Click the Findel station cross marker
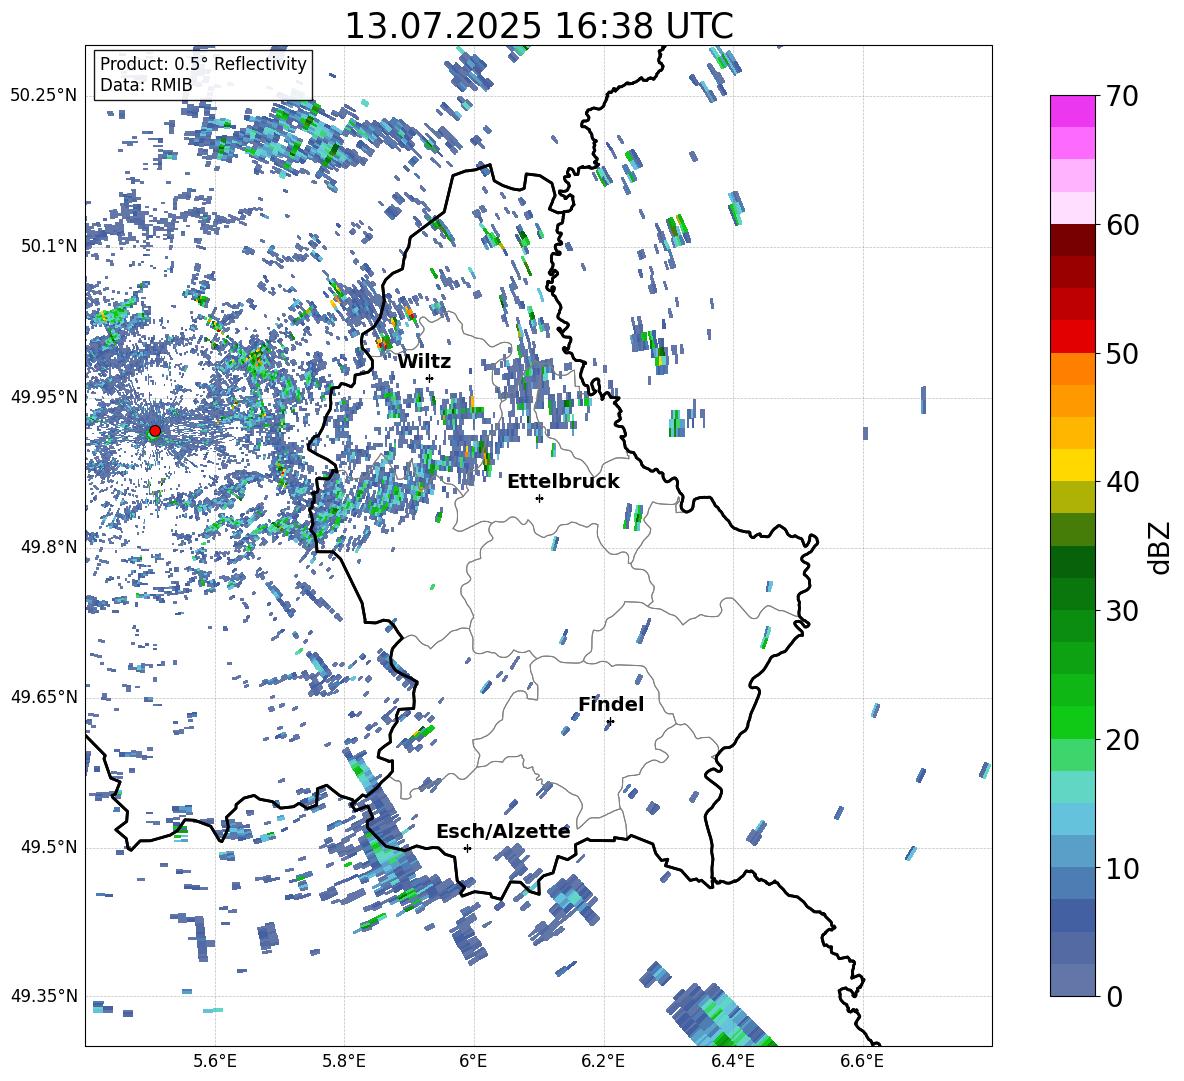 (x=610, y=722)
